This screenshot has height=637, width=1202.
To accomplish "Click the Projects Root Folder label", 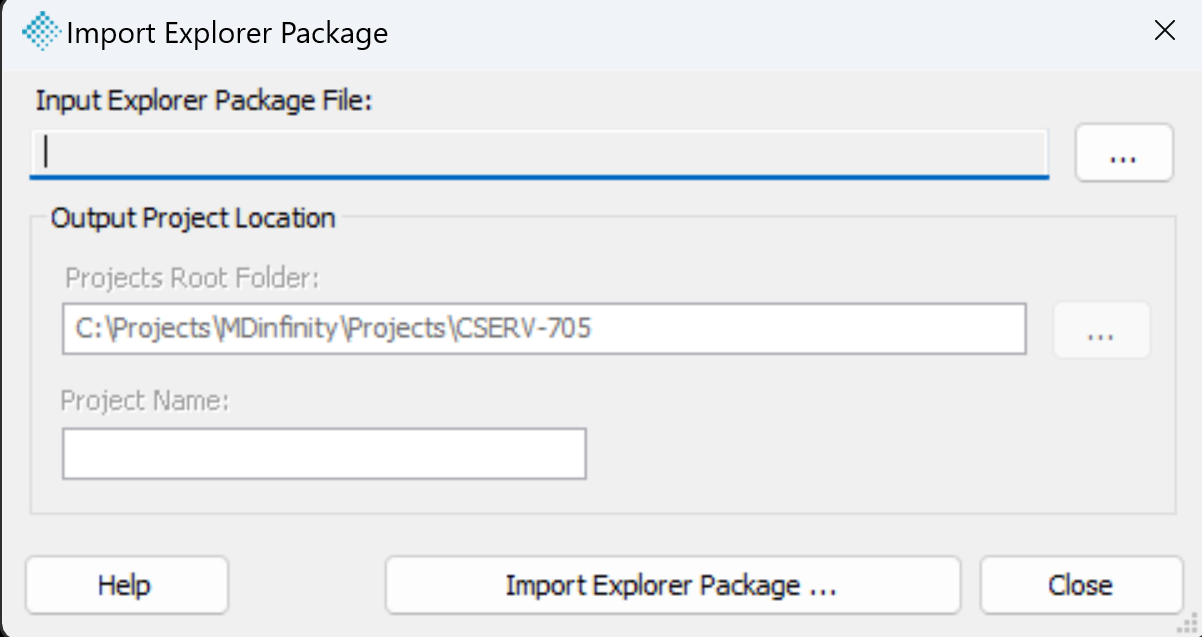I will pyautogui.click(x=191, y=277).
